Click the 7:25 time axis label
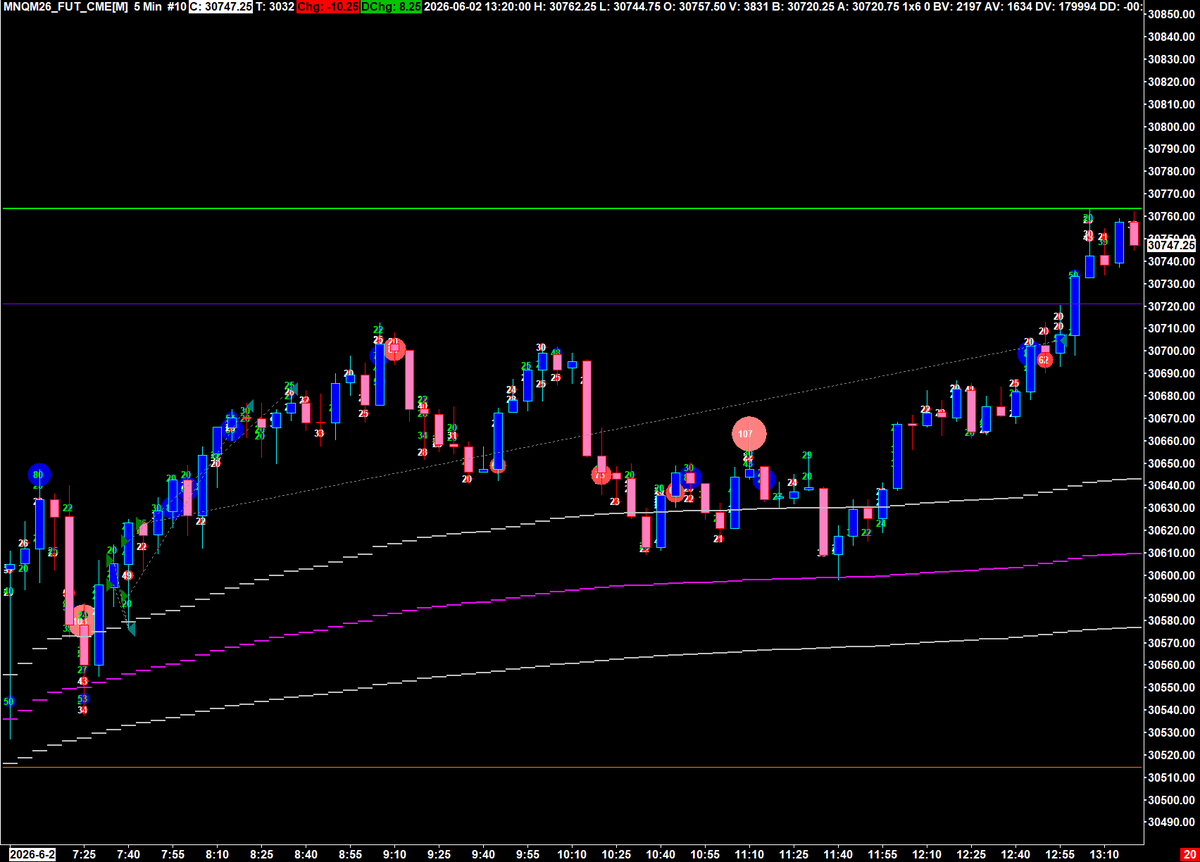This screenshot has width=1200, height=862. [84, 854]
